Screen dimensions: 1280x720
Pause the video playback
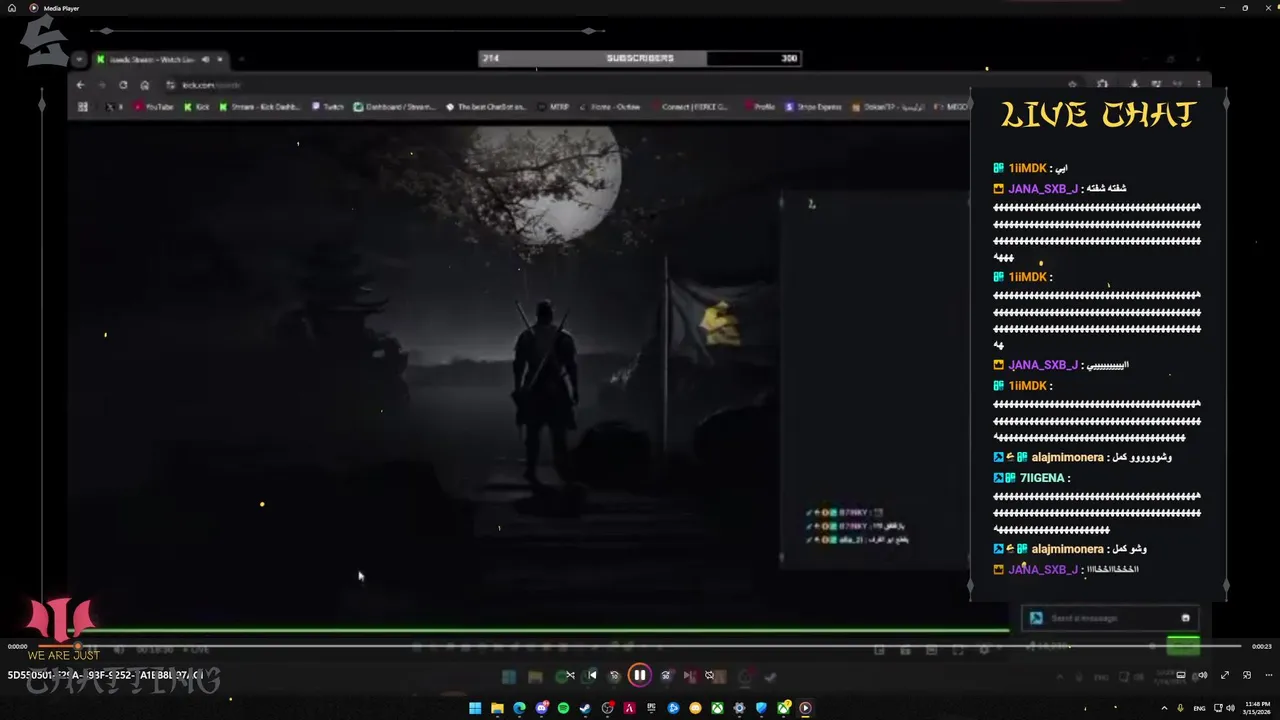639,675
